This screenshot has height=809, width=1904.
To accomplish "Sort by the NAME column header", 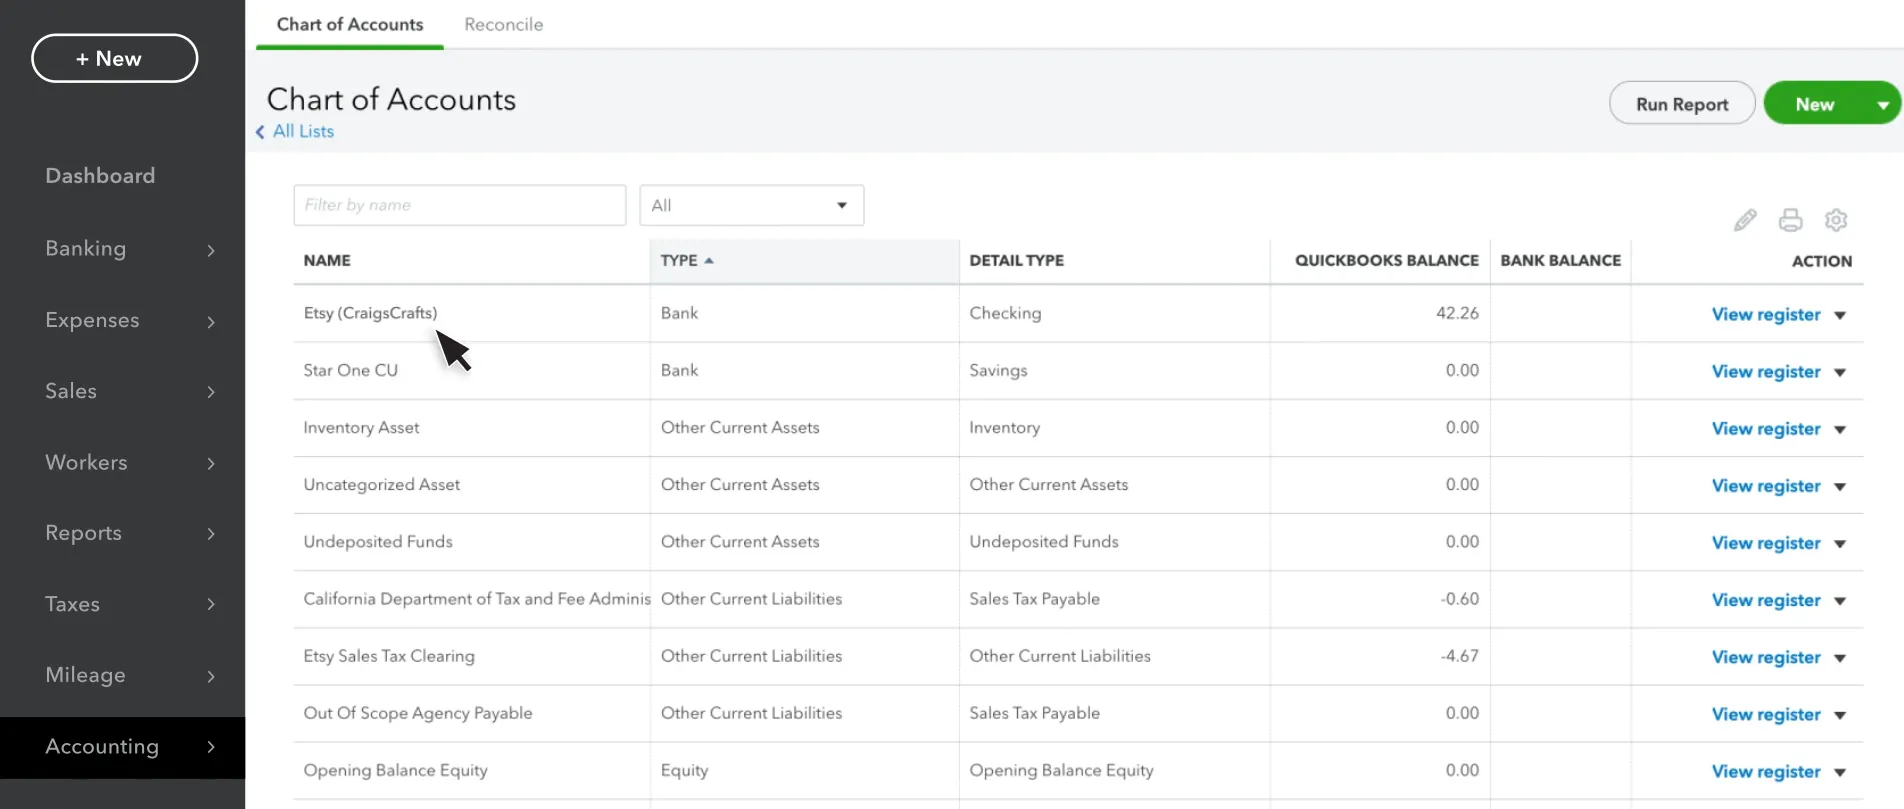I will [x=327, y=260].
